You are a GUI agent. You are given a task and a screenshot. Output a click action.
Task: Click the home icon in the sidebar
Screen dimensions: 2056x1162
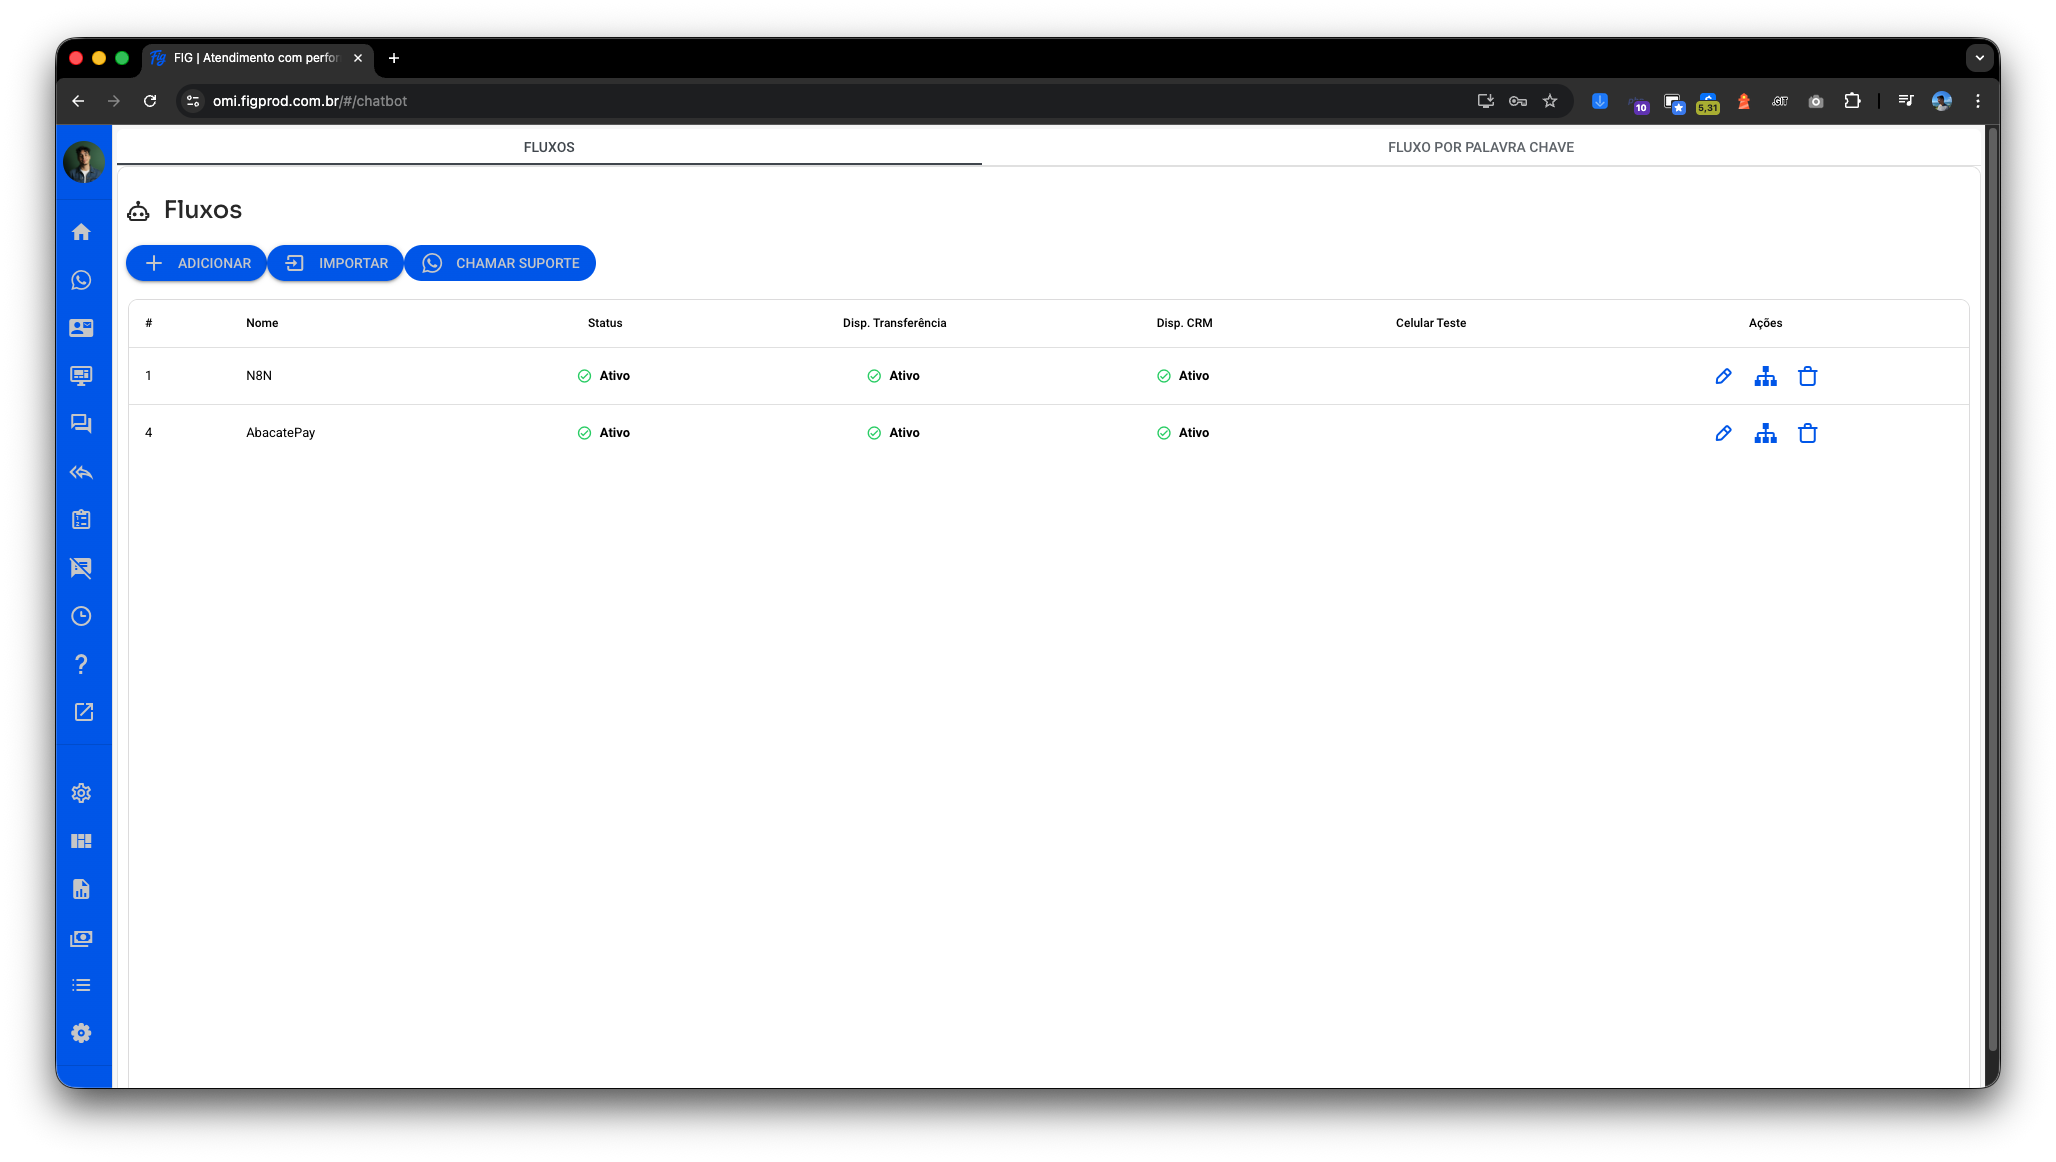coord(82,232)
